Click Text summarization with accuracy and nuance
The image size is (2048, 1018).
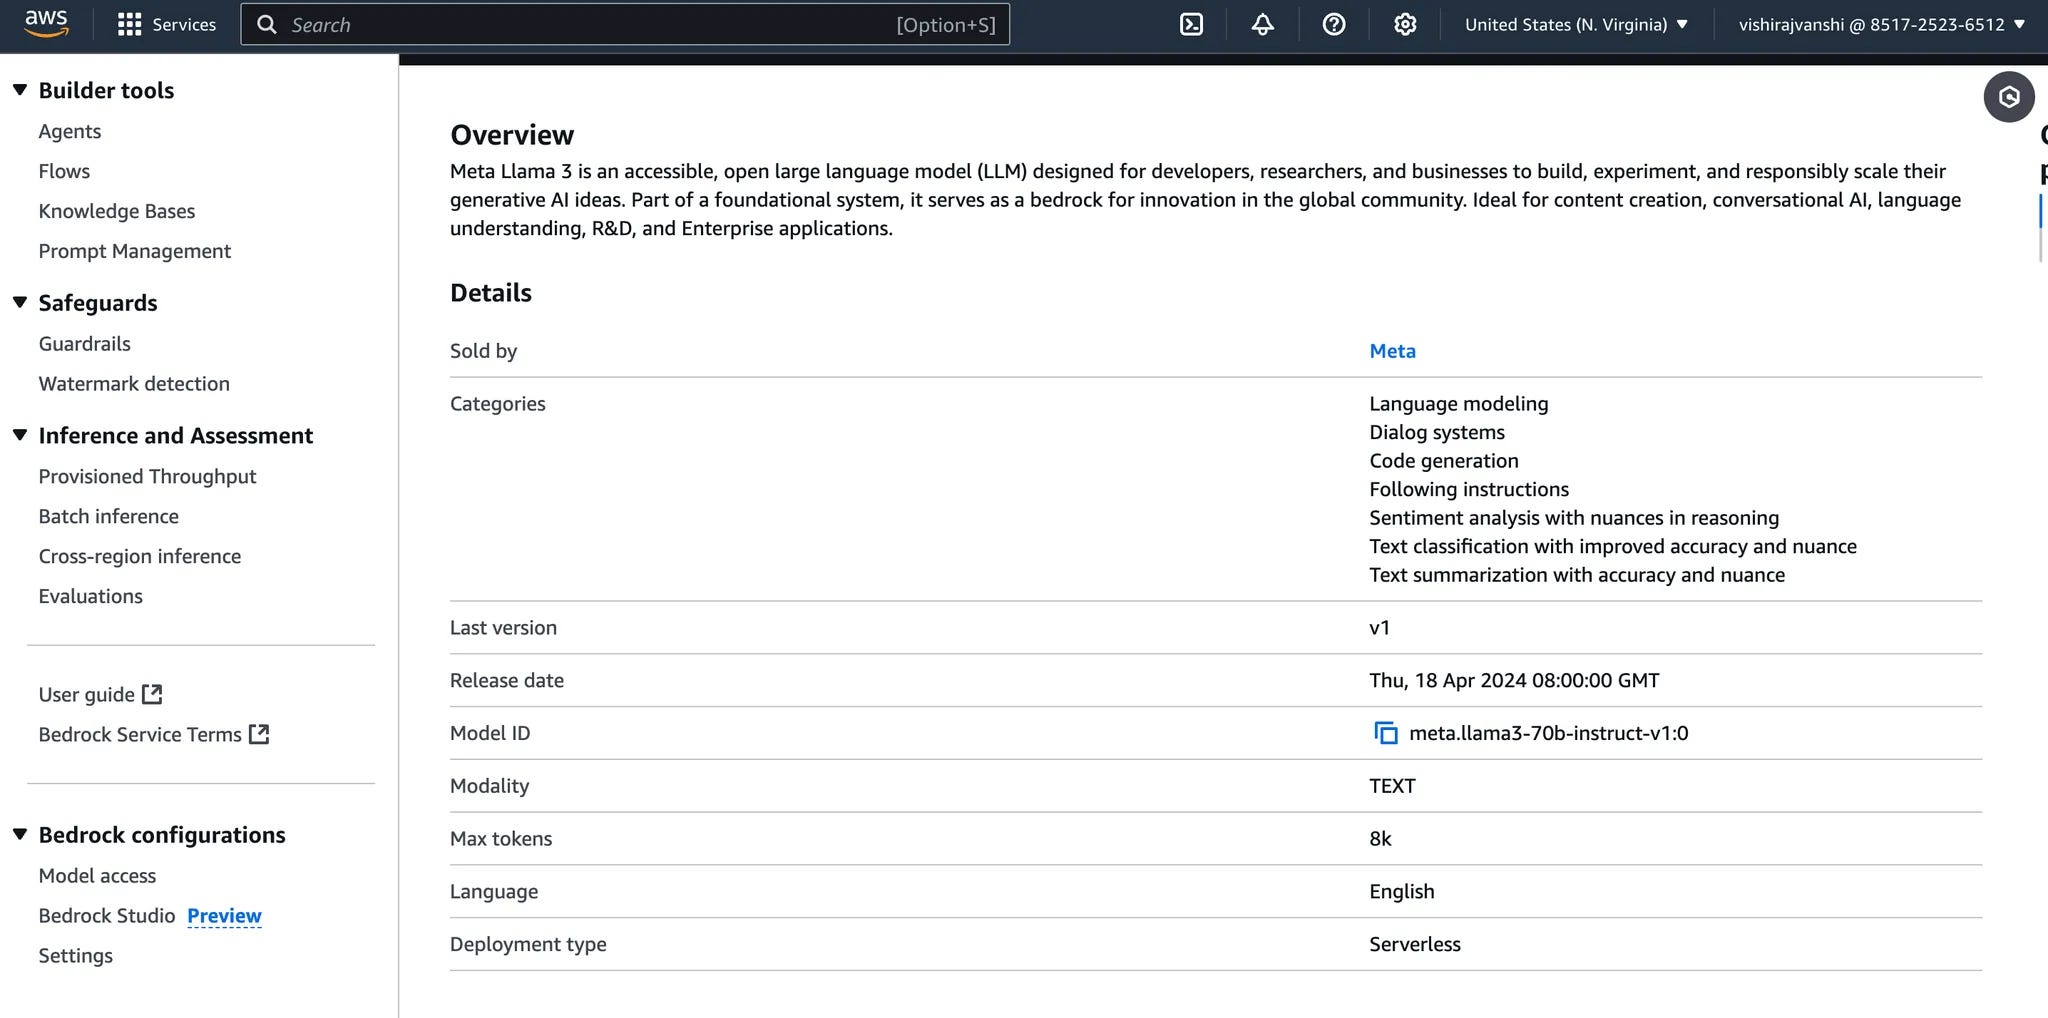1576,575
